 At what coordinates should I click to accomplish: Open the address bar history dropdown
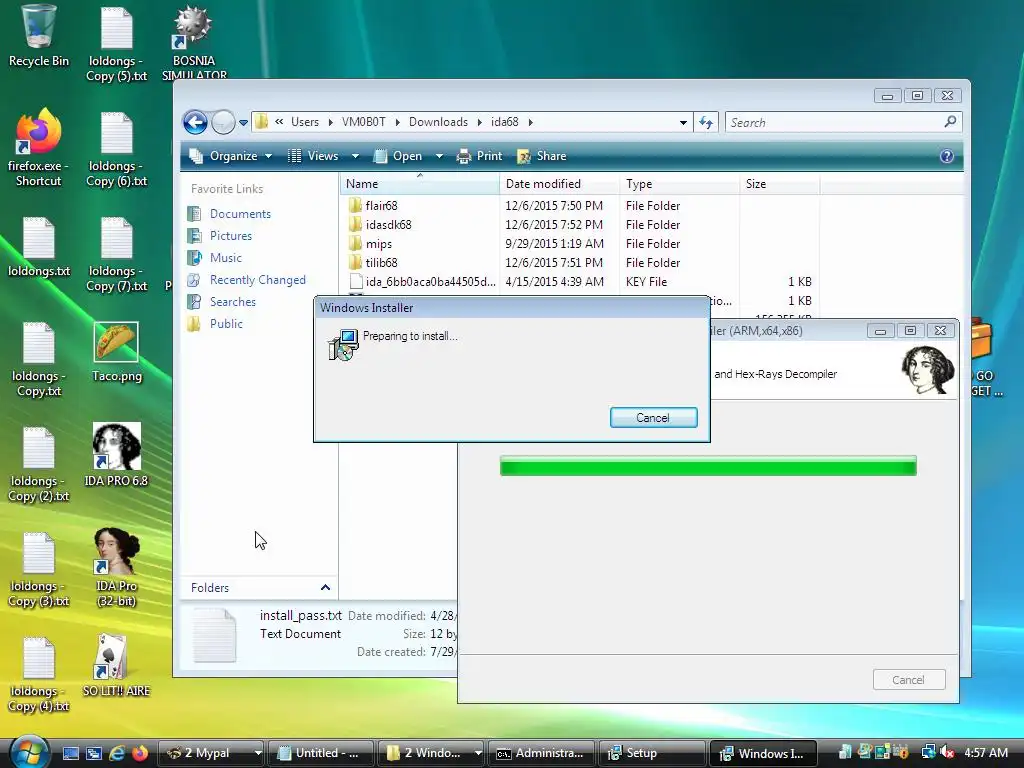tap(683, 122)
